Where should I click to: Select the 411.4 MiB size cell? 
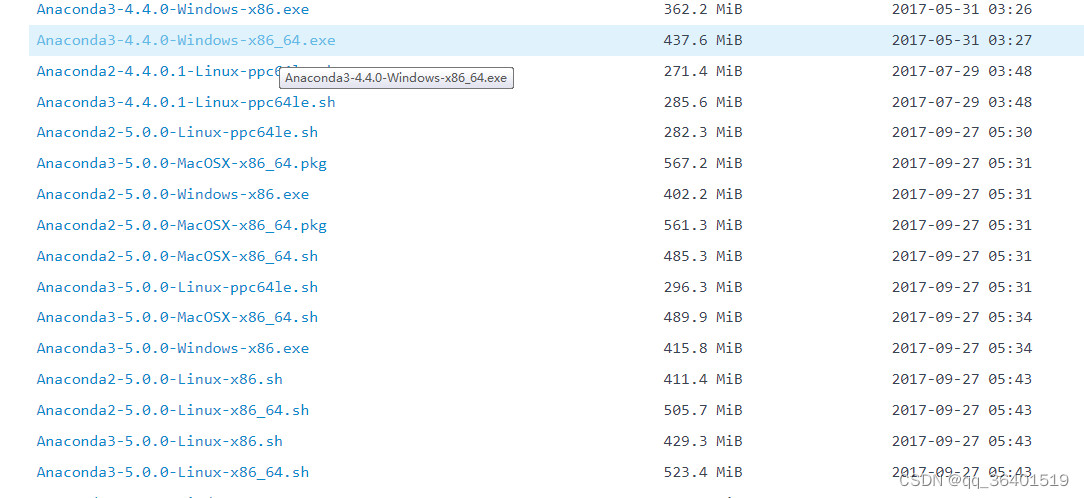coord(702,379)
